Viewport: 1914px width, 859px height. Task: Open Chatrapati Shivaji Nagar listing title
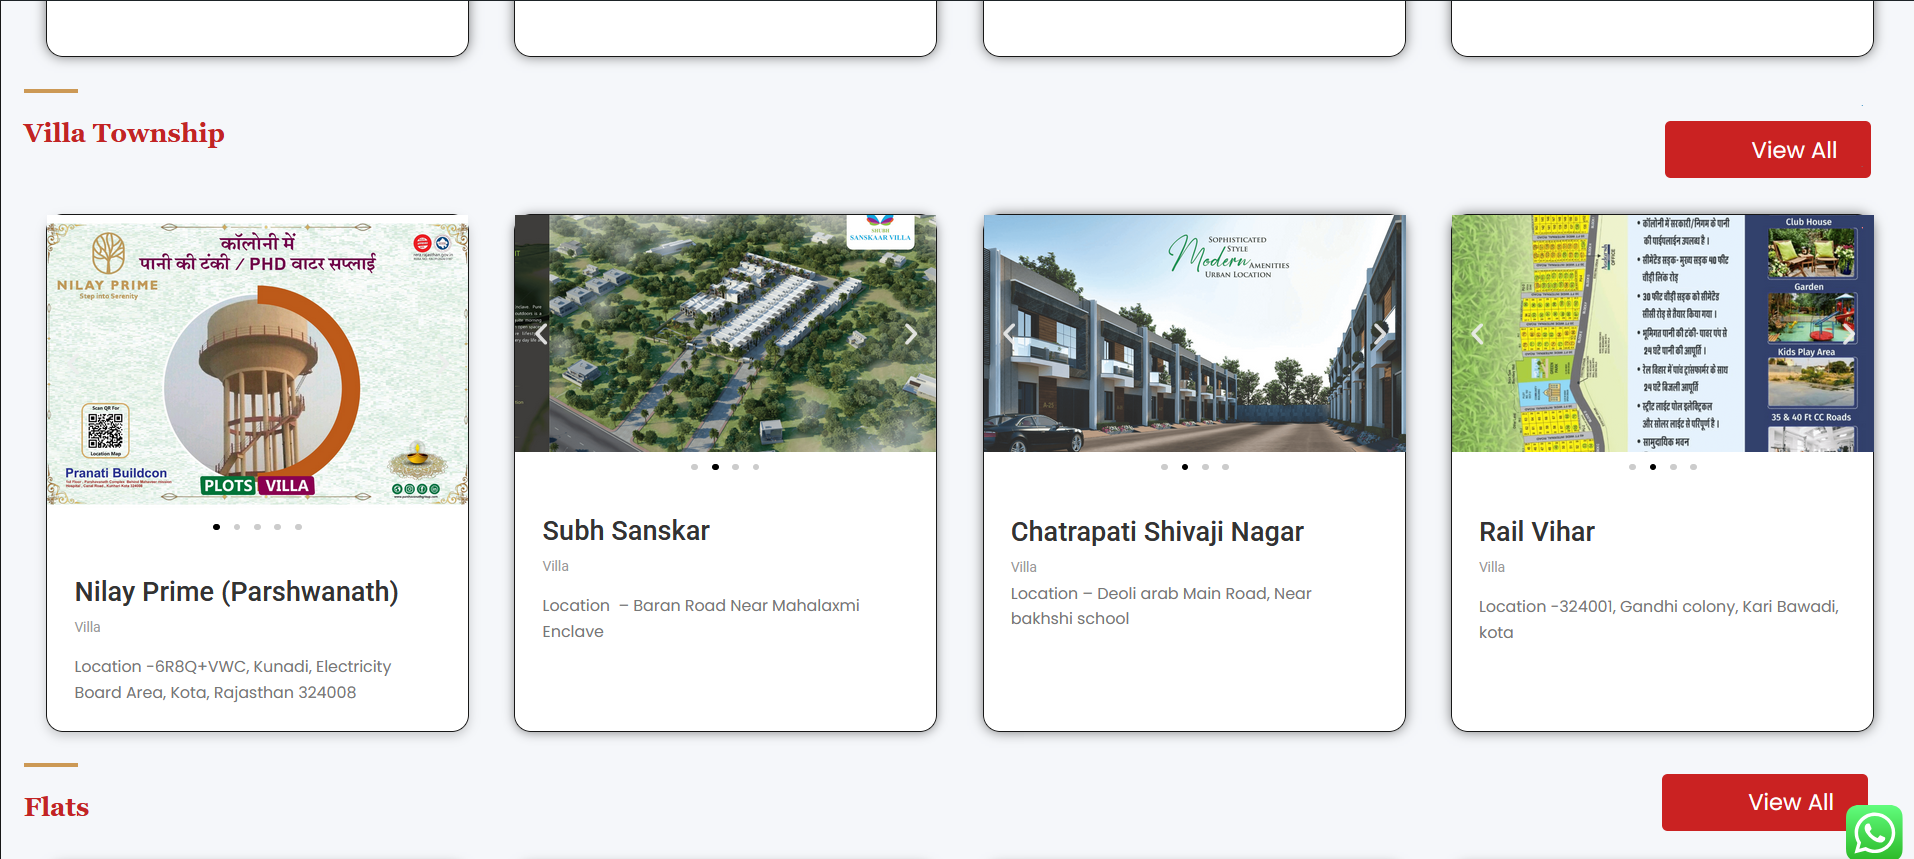pos(1157,532)
